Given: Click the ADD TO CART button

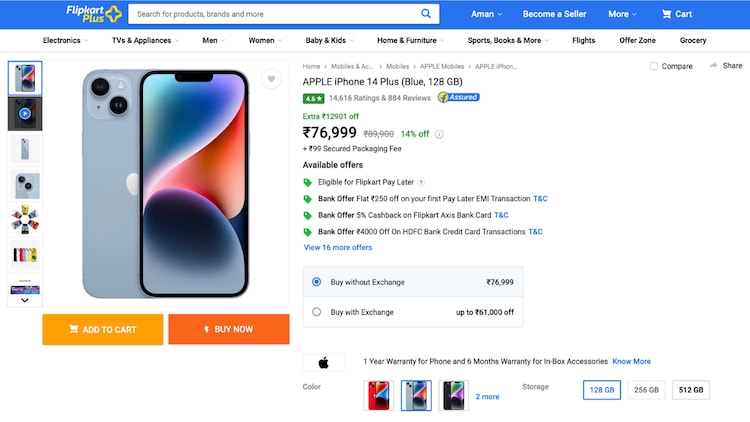Looking at the screenshot, I should point(102,329).
